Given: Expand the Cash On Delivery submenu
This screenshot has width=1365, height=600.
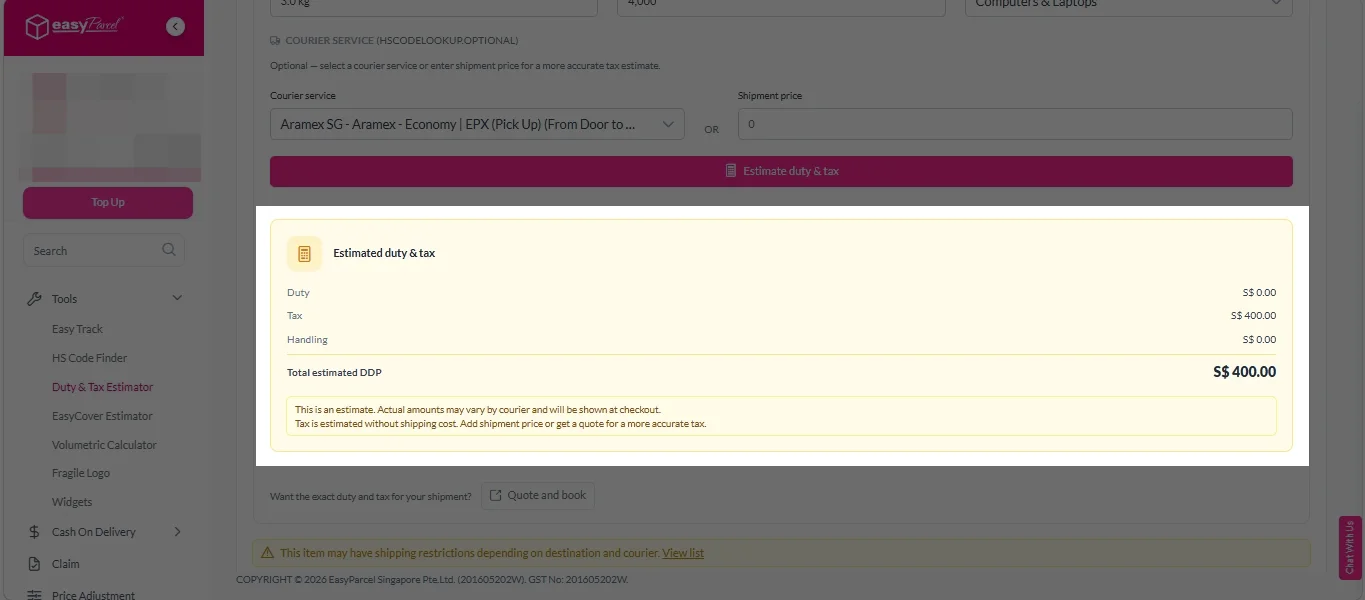Looking at the screenshot, I should tap(178, 532).
